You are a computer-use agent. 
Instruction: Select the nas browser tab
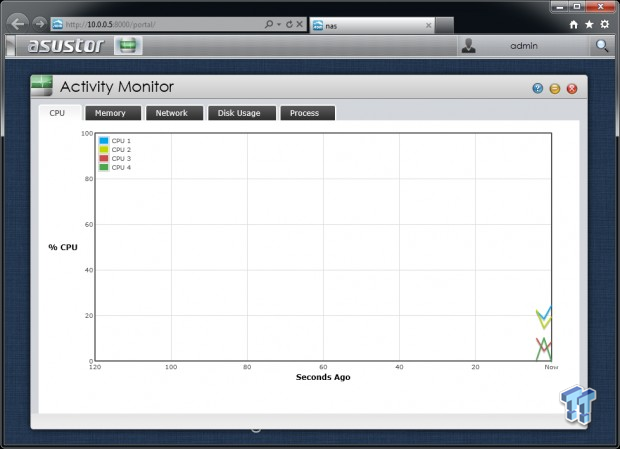point(372,26)
